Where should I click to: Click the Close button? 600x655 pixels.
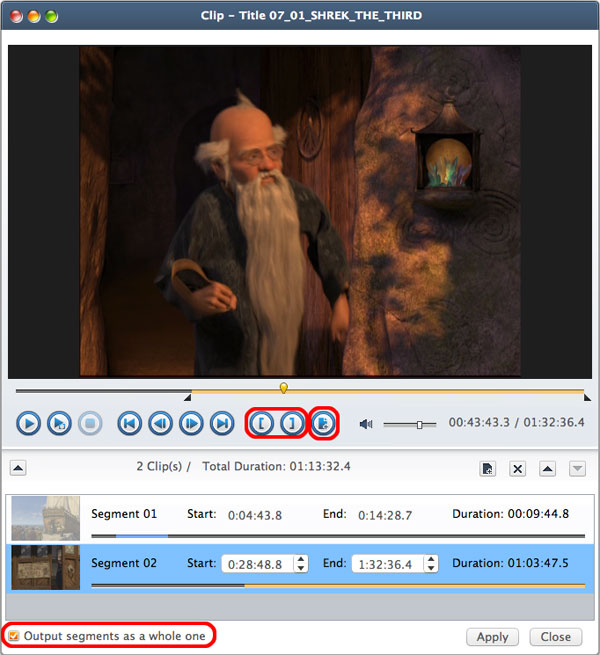pos(556,637)
